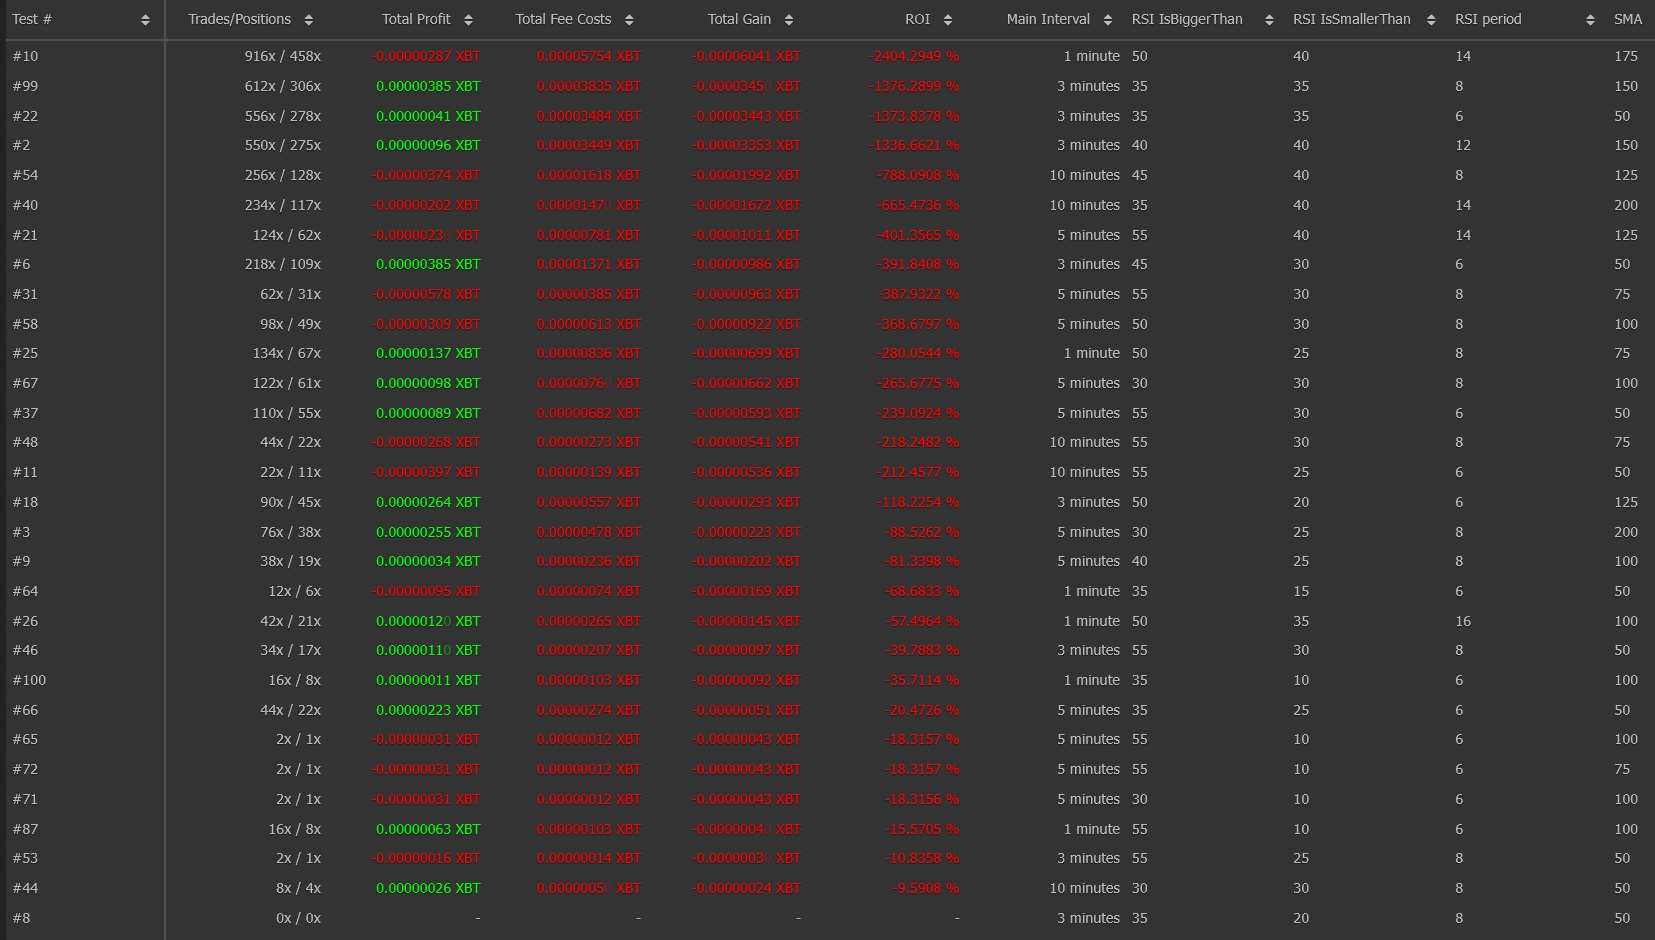Click the Total Profit header label
This screenshot has width=1655, height=940.
pyautogui.click(x=416, y=19)
